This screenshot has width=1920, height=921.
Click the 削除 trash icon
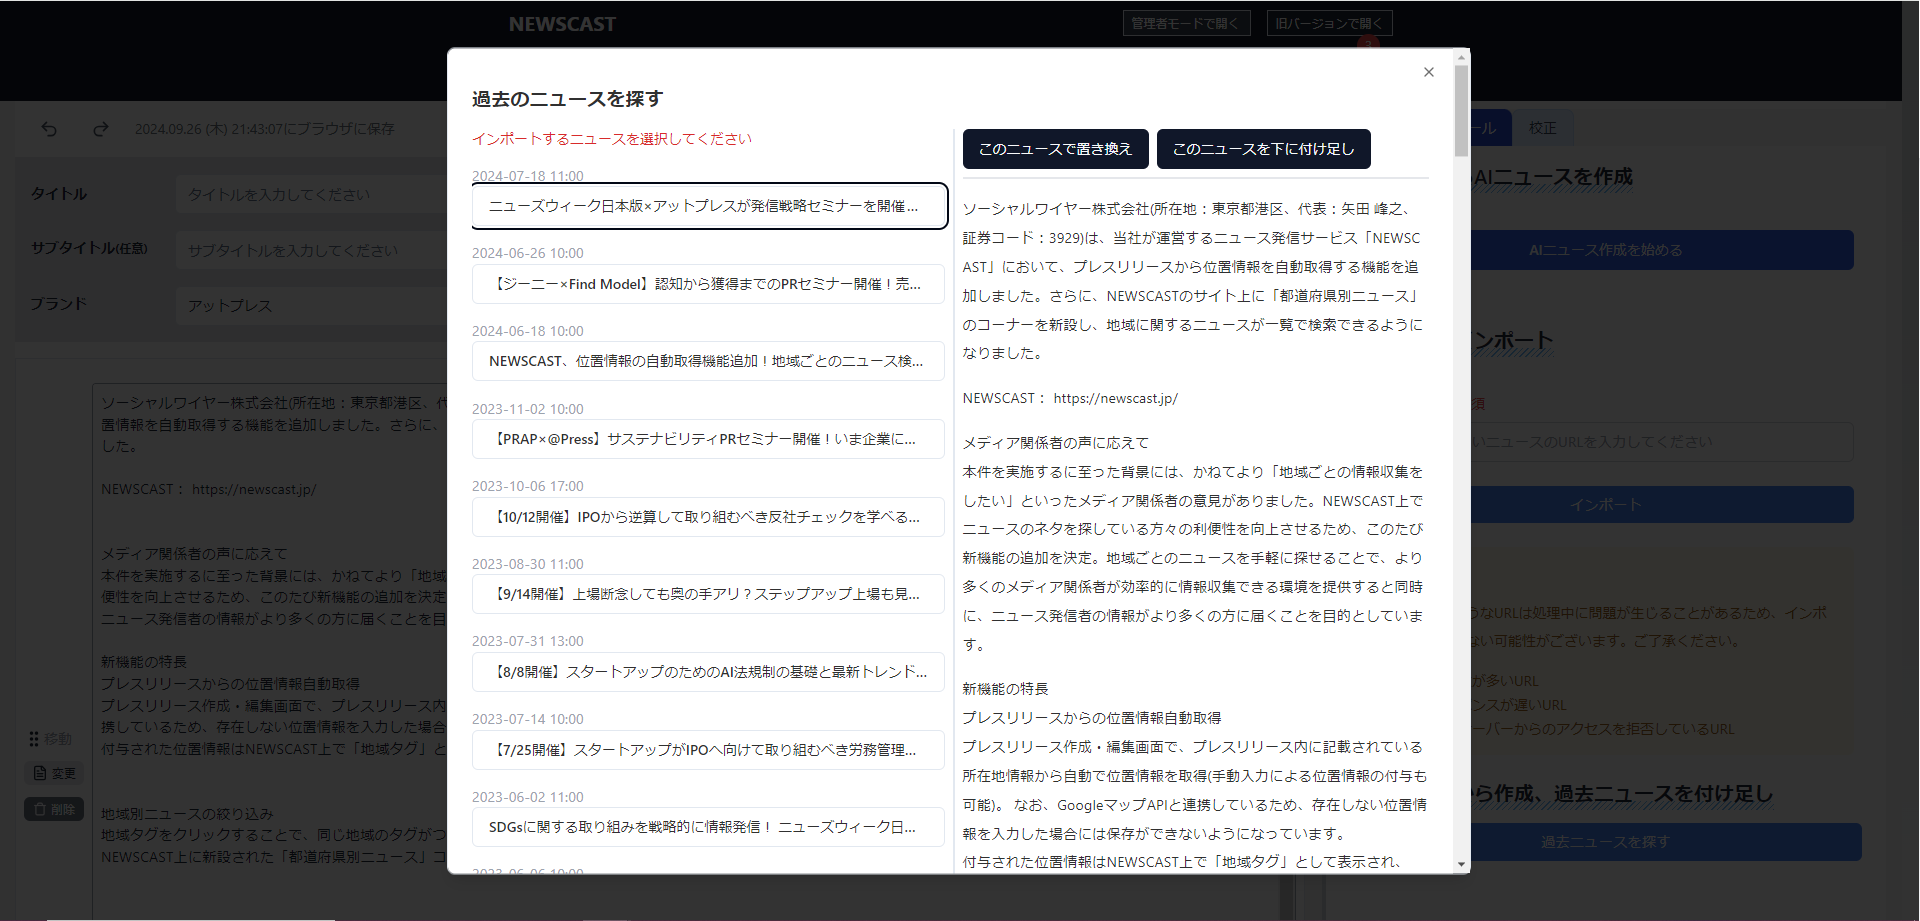point(38,809)
